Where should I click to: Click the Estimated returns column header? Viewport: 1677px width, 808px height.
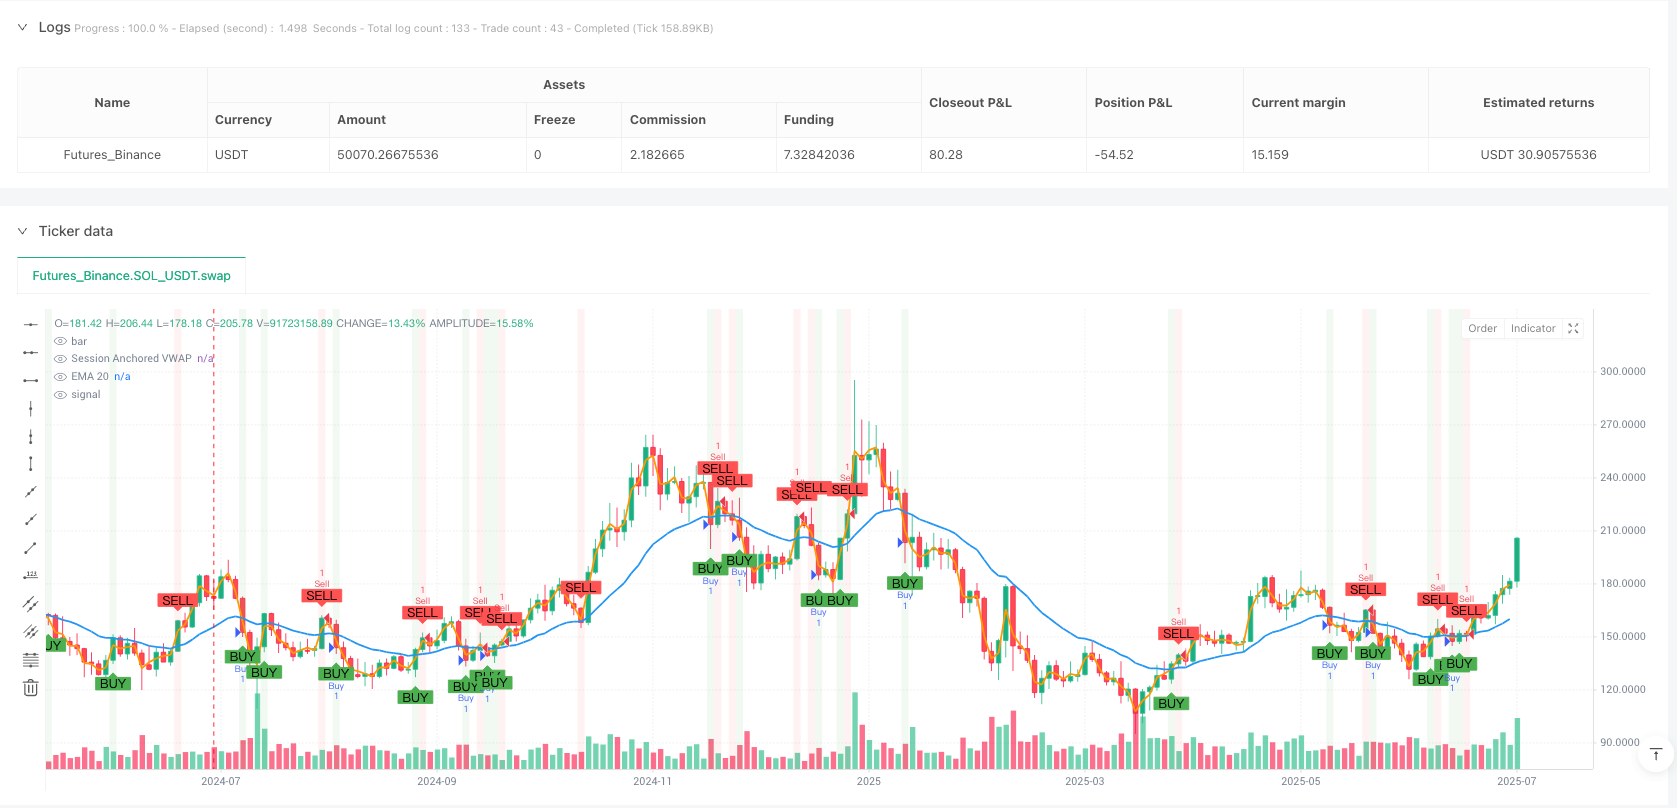[x=1538, y=102]
